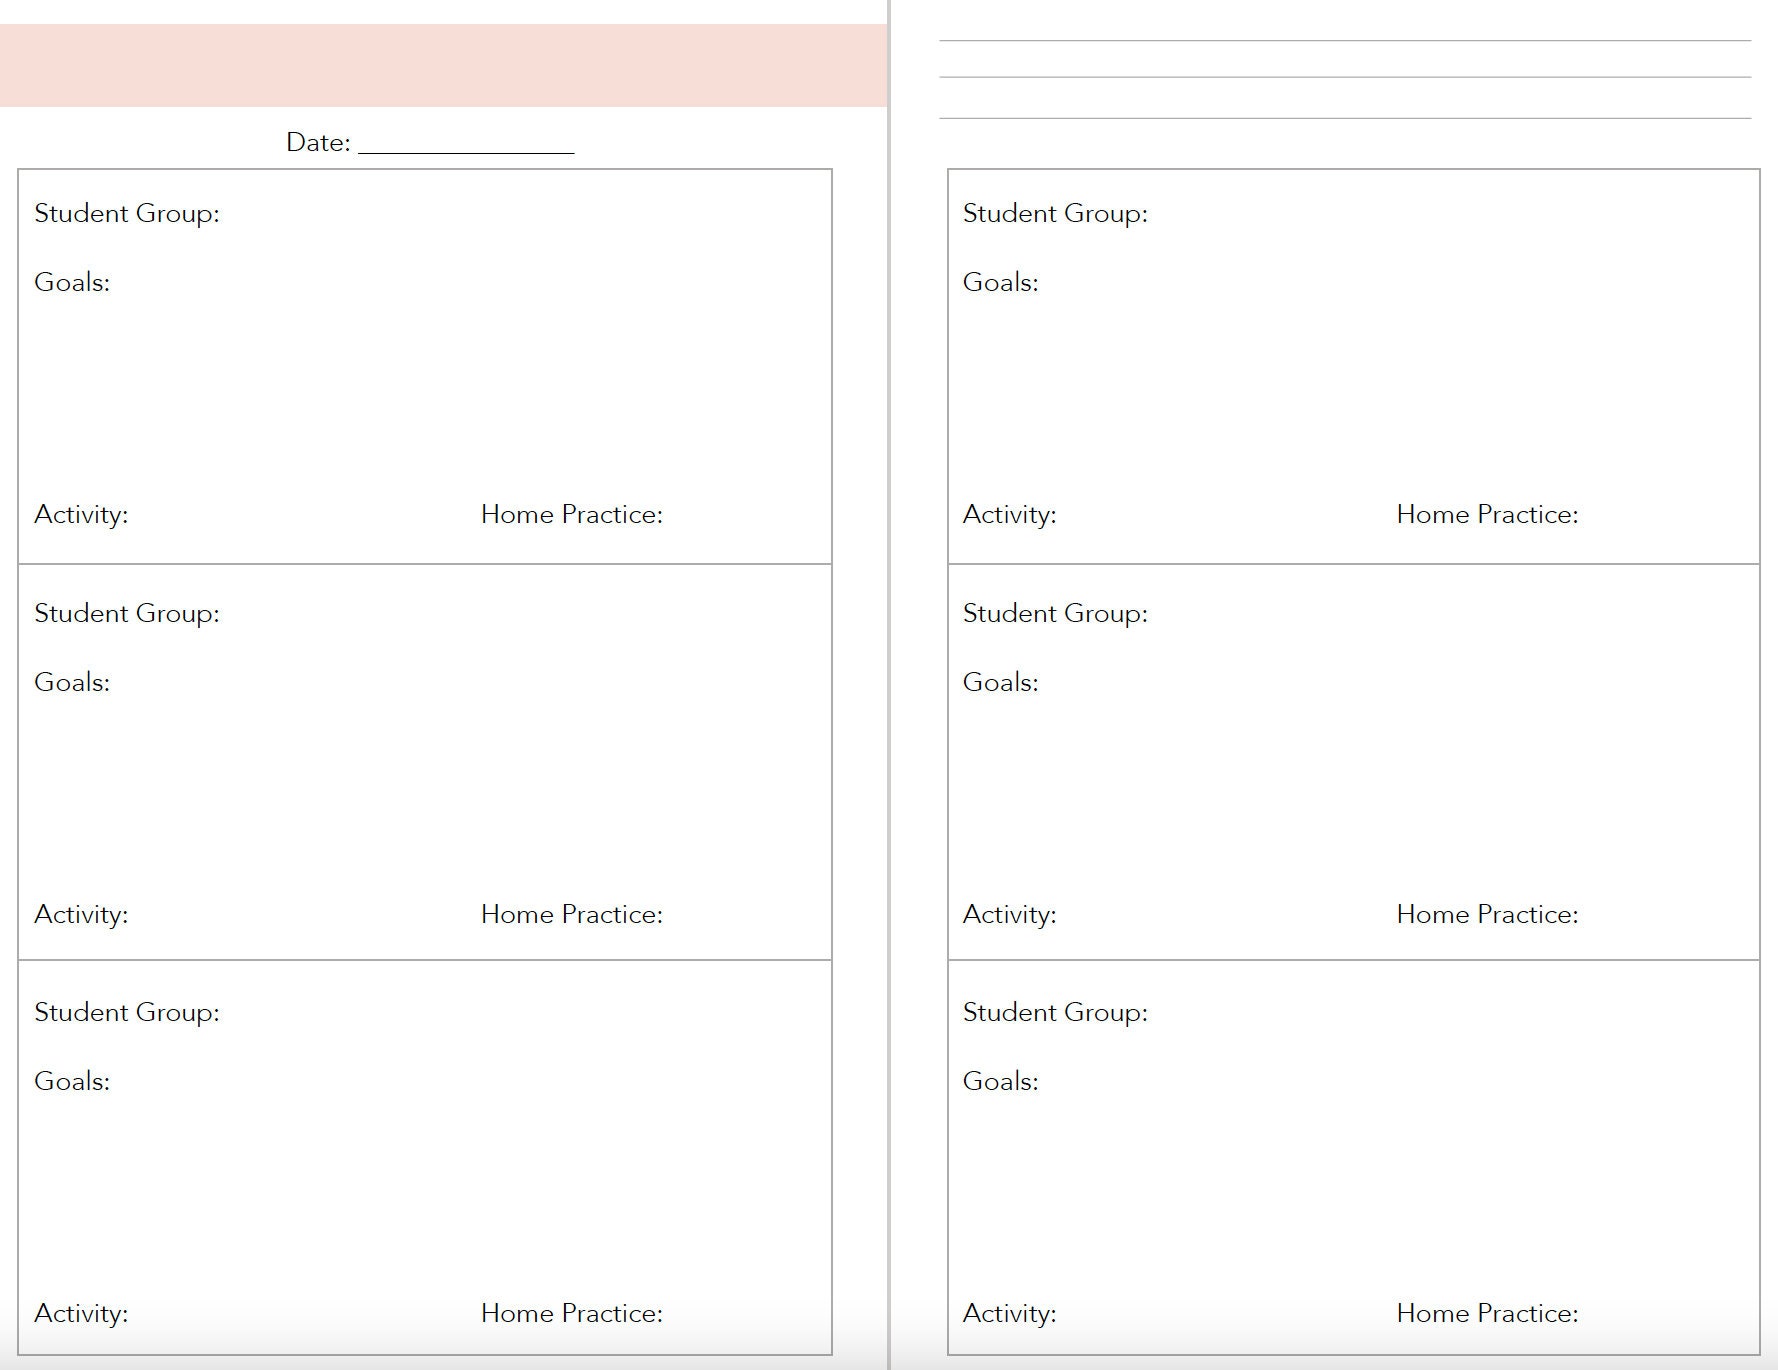Click Goals in middle-left box
Screen dimensions: 1778x1370
pyautogui.click(x=72, y=682)
